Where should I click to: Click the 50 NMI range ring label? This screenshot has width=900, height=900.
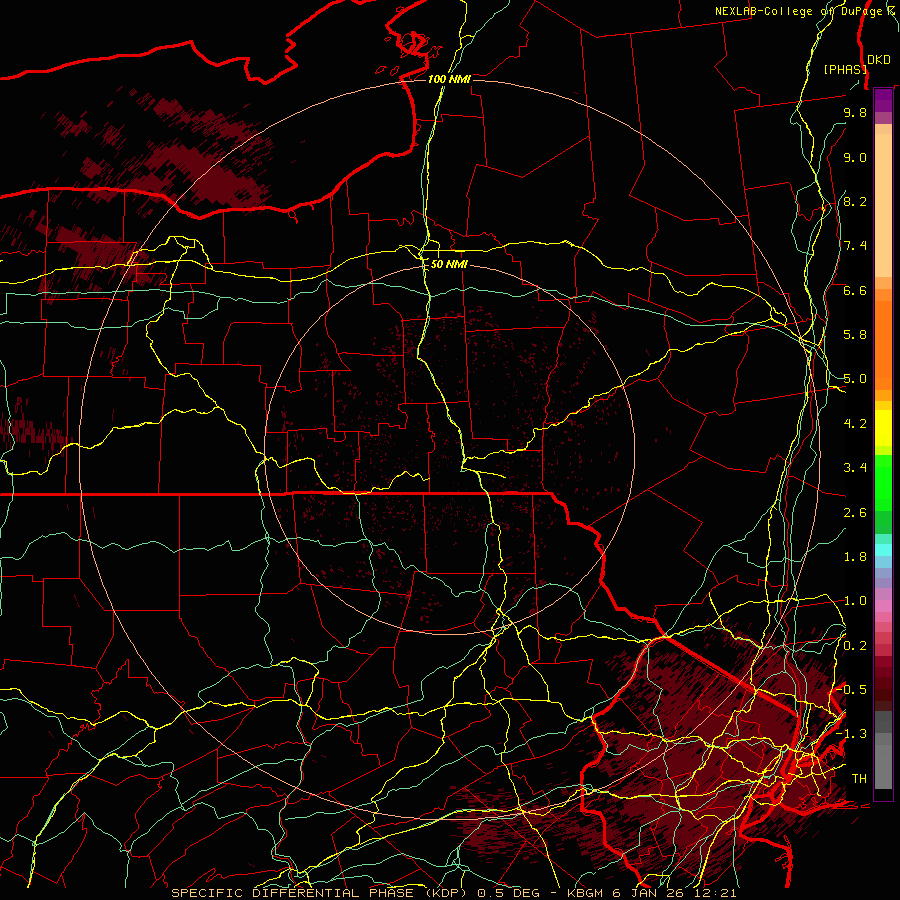(x=449, y=264)
